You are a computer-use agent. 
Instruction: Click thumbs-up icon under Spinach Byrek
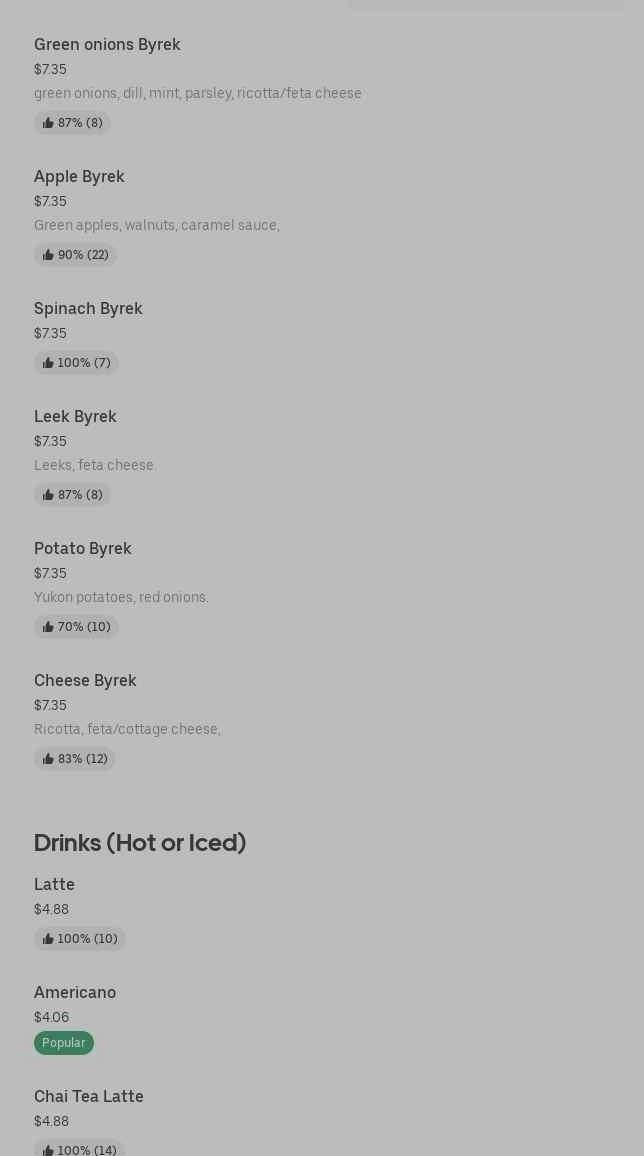click(x=48, y=363)
